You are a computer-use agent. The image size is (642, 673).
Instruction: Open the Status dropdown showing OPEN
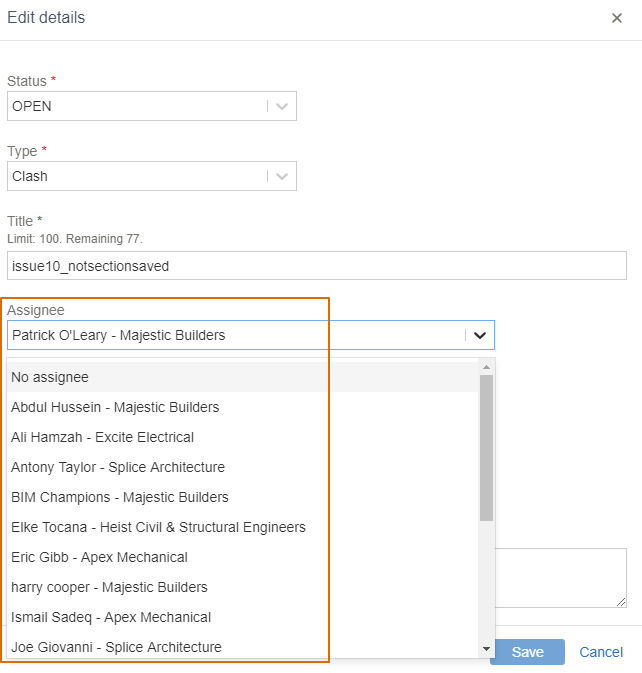[152, 106]
